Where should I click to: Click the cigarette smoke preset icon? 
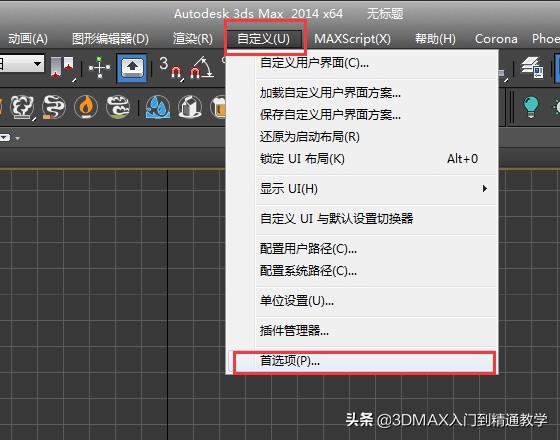pyautogui.click(x=54, y=107)
